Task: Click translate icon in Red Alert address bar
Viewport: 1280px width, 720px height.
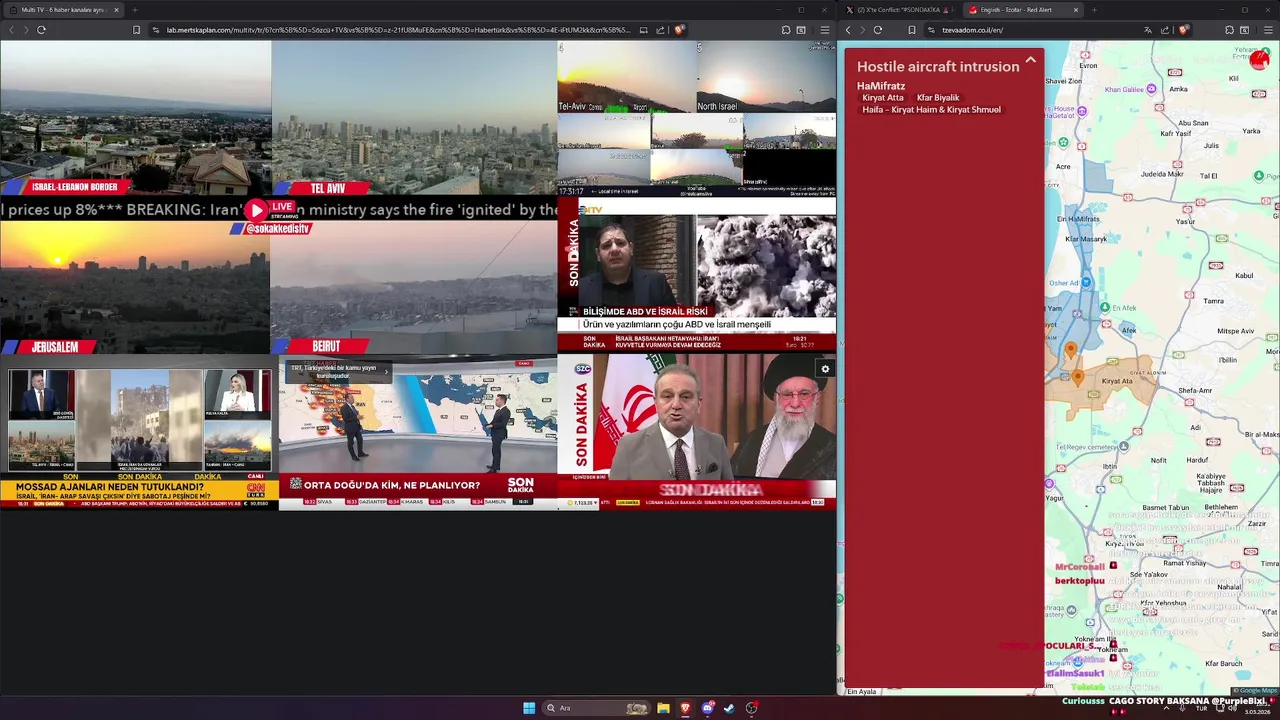Action: [x=1147, y=30]
